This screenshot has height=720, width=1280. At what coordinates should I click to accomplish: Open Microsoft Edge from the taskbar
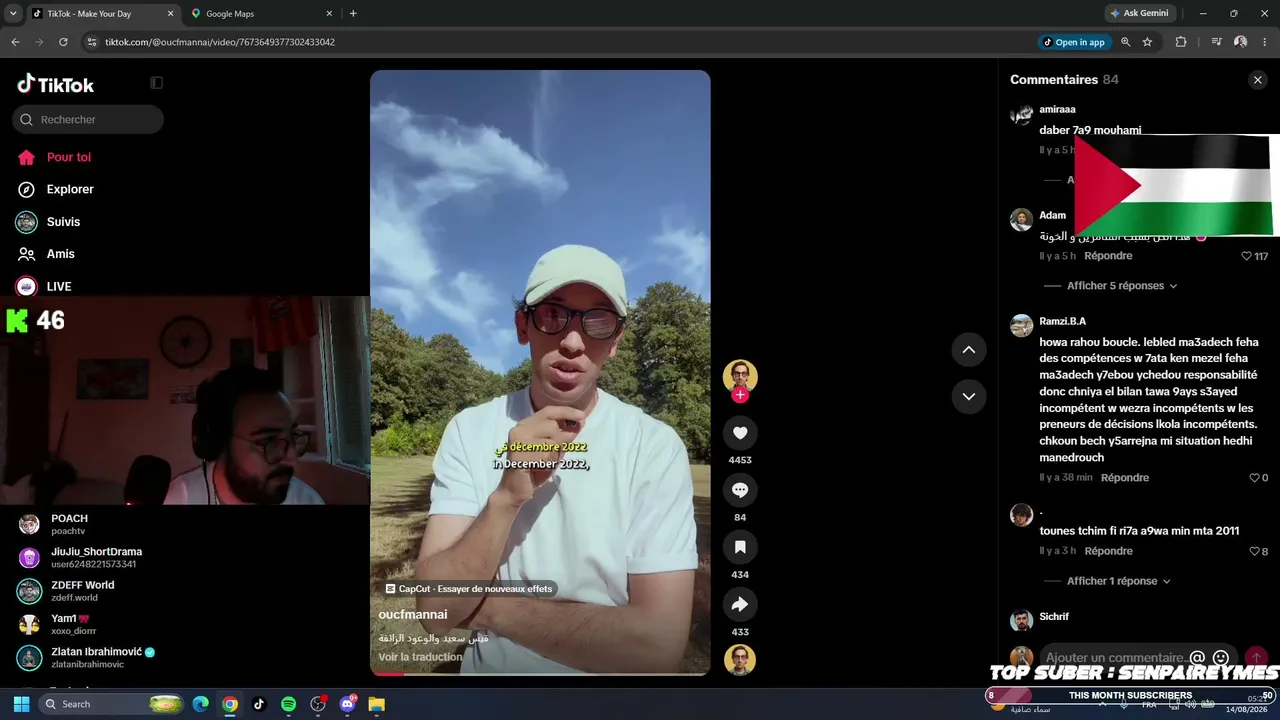(200, 704)
